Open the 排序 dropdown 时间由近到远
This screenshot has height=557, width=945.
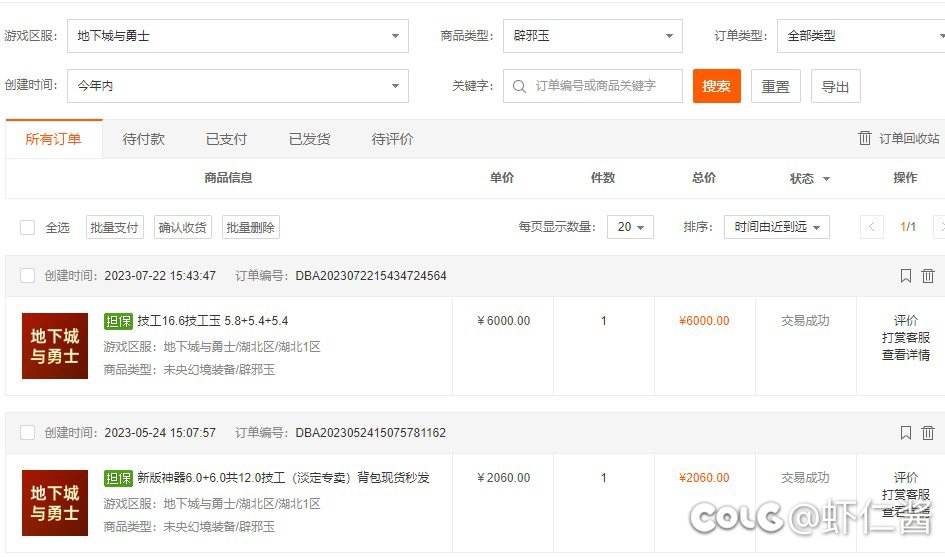click(x=777, y=227)
